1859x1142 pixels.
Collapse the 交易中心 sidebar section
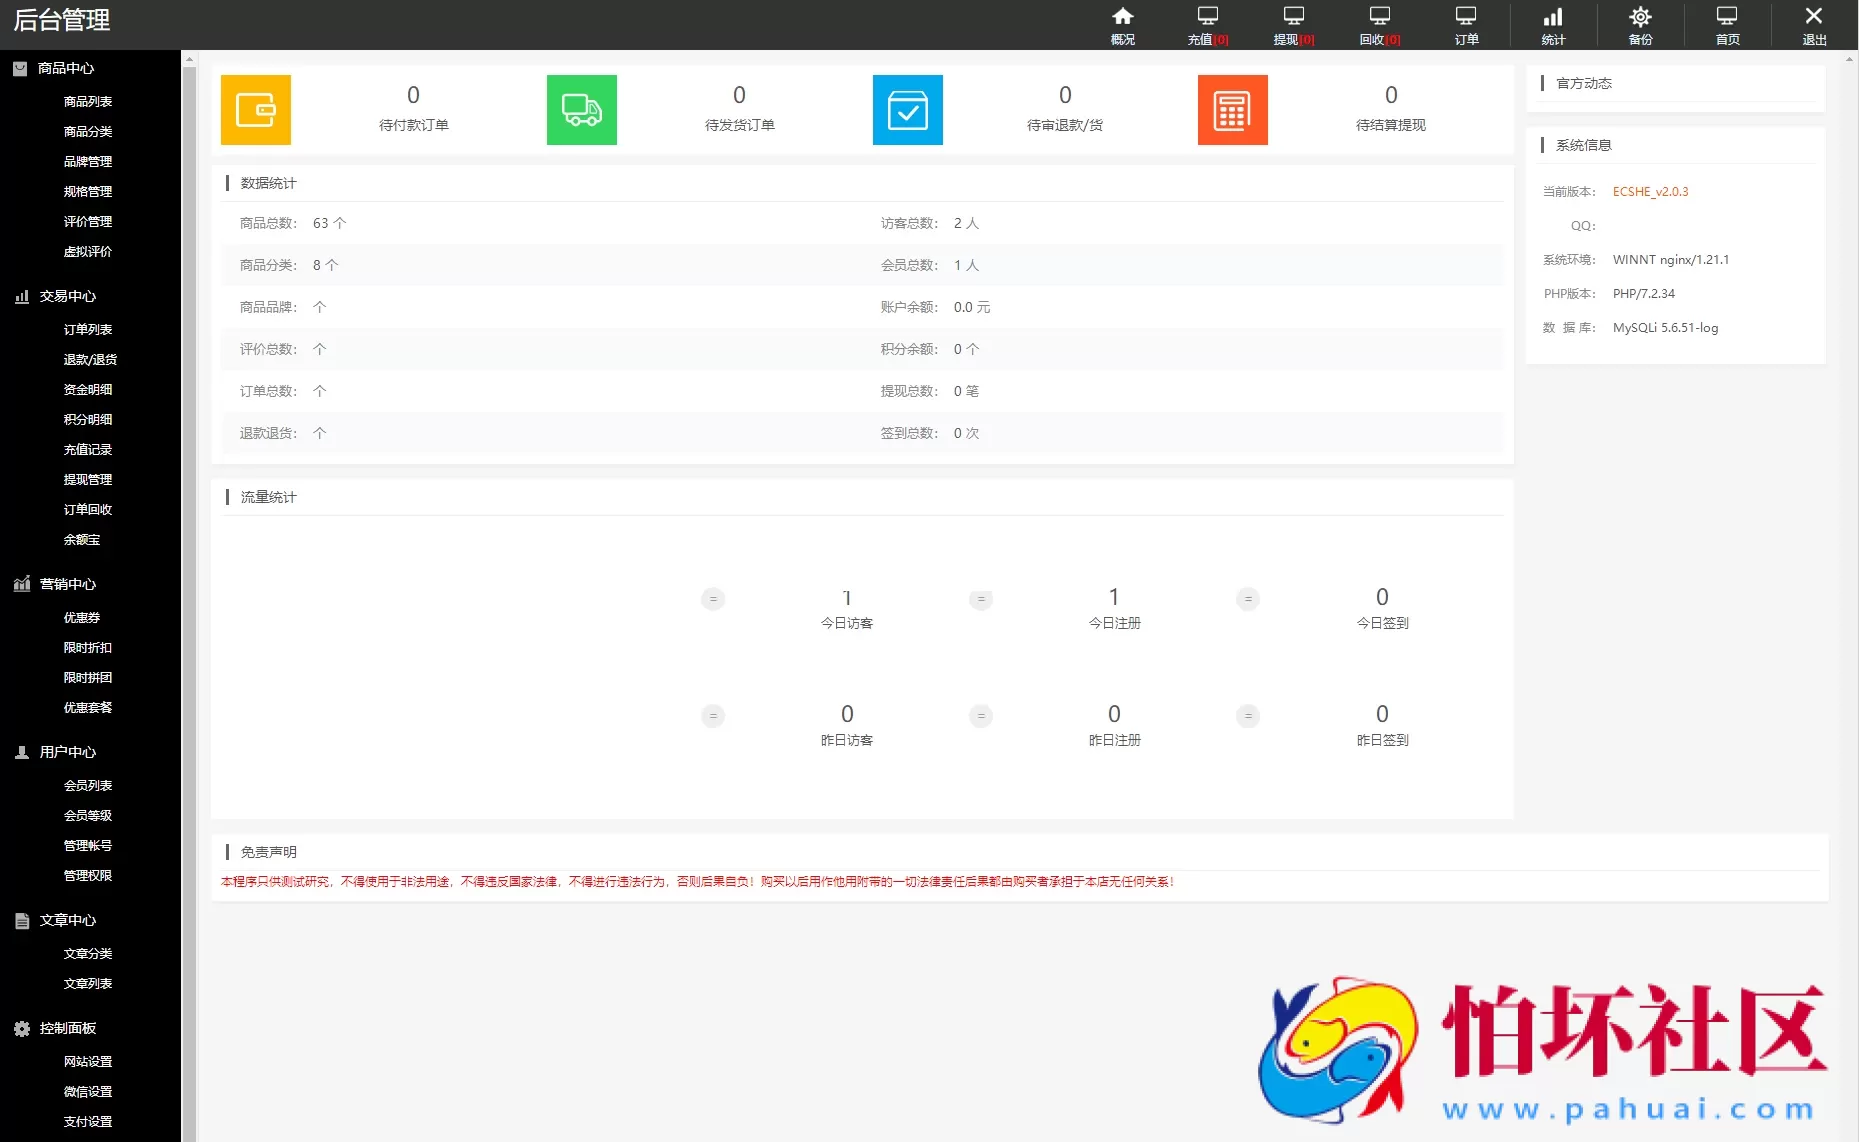[x=67, y=296]
